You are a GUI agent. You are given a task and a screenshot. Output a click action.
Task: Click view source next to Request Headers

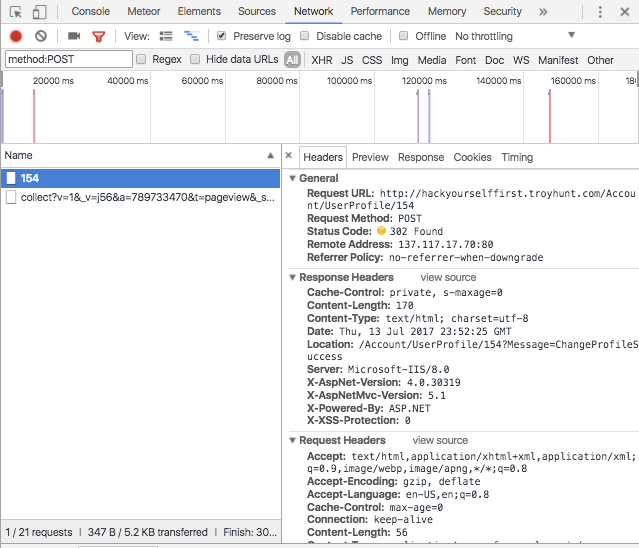click(x=440, y=440)
